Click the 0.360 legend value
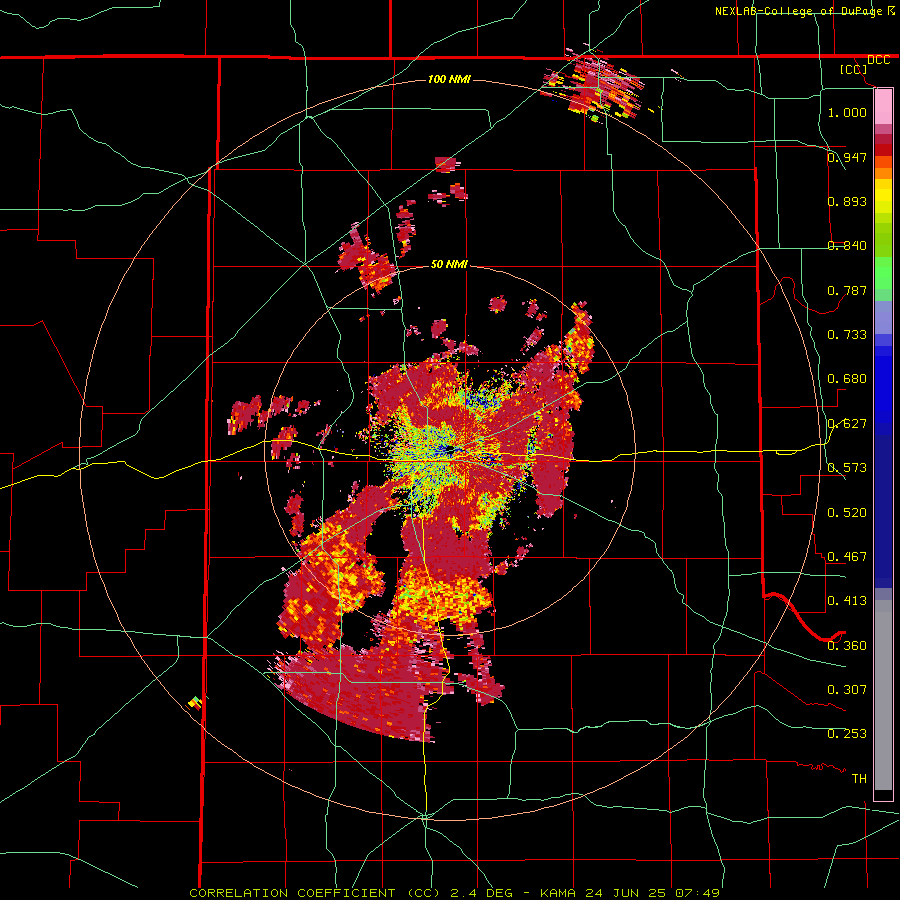The width and height of the screenshot is (900, 900). [x=847, y=645]
